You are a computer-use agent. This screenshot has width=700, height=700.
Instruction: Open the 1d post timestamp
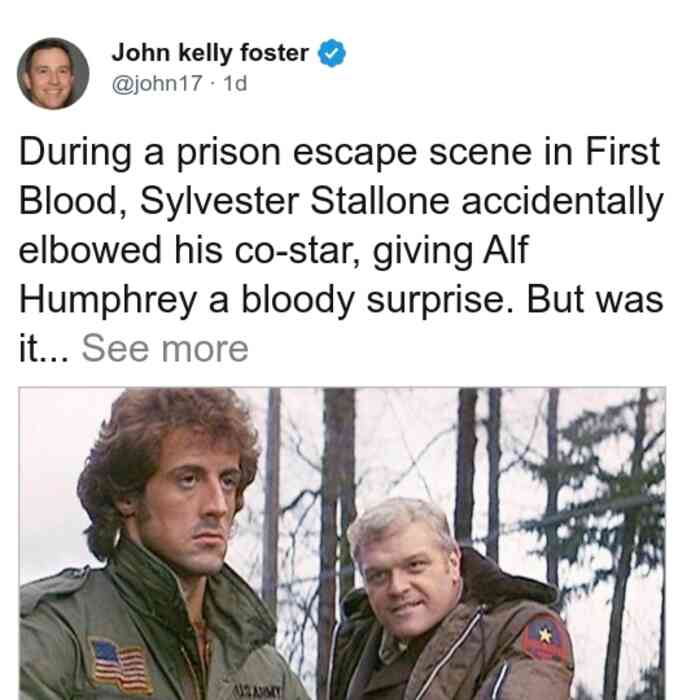click(x=235, y=83)
